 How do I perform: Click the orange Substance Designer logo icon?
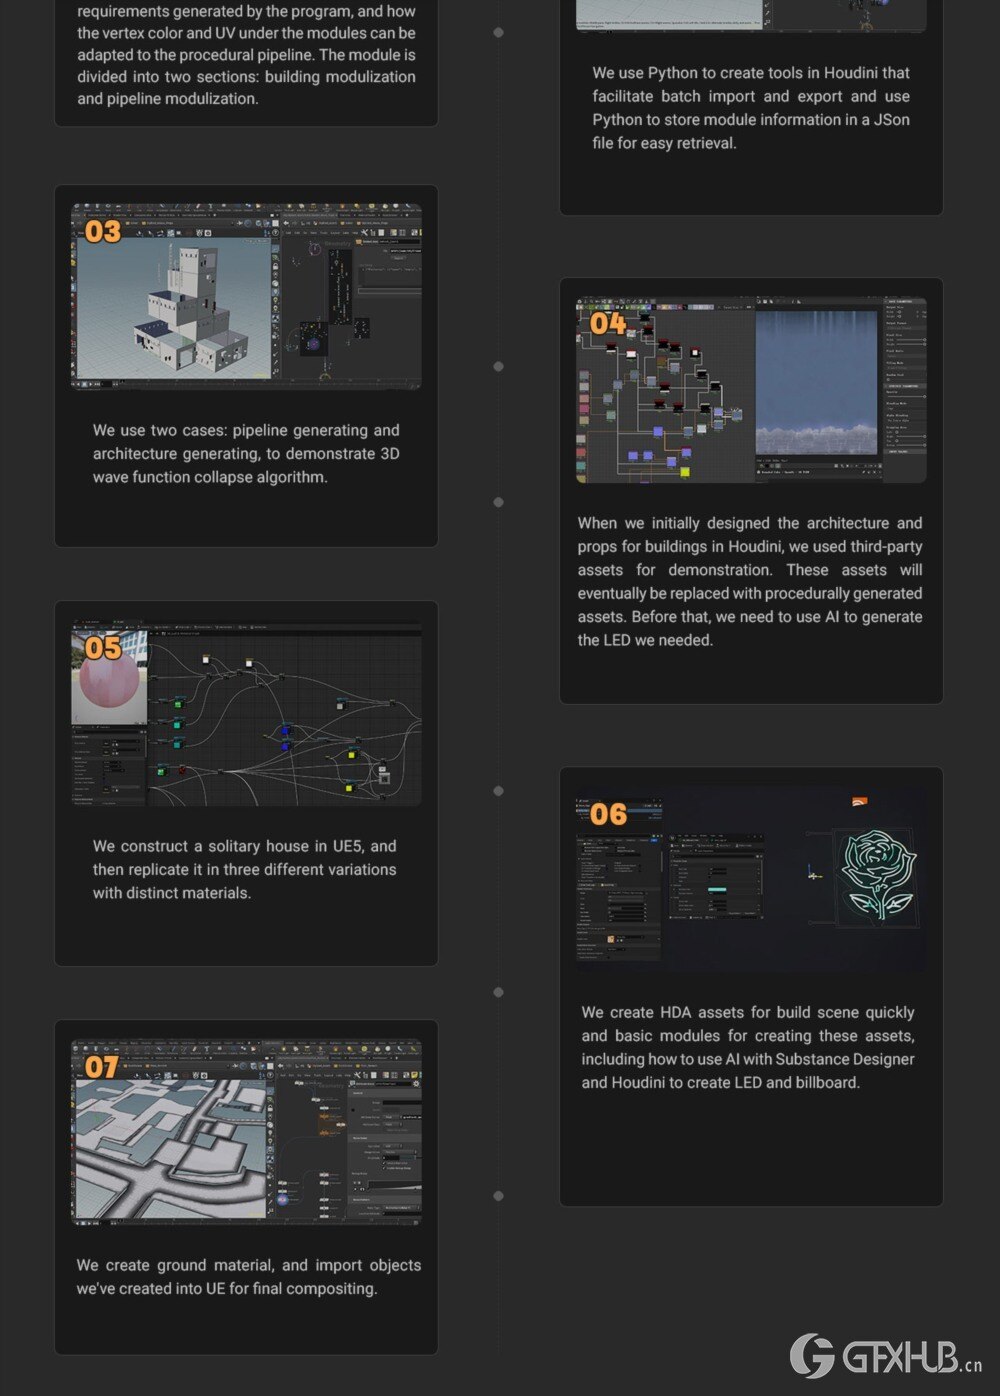coord(859,802)
